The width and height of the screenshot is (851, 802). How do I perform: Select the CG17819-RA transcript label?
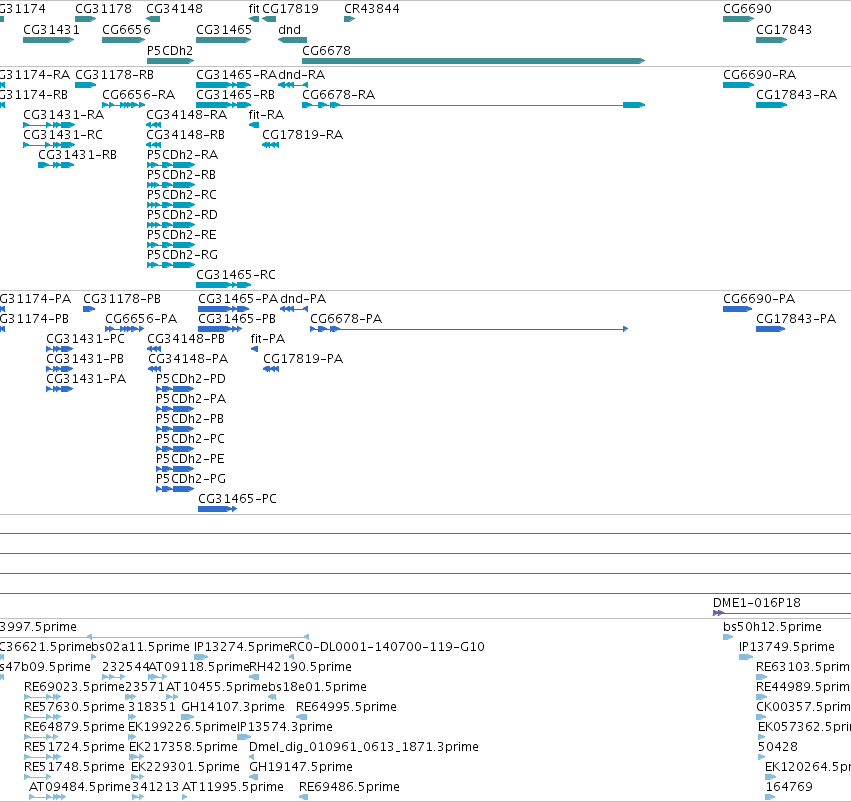[x=302, y=135]
